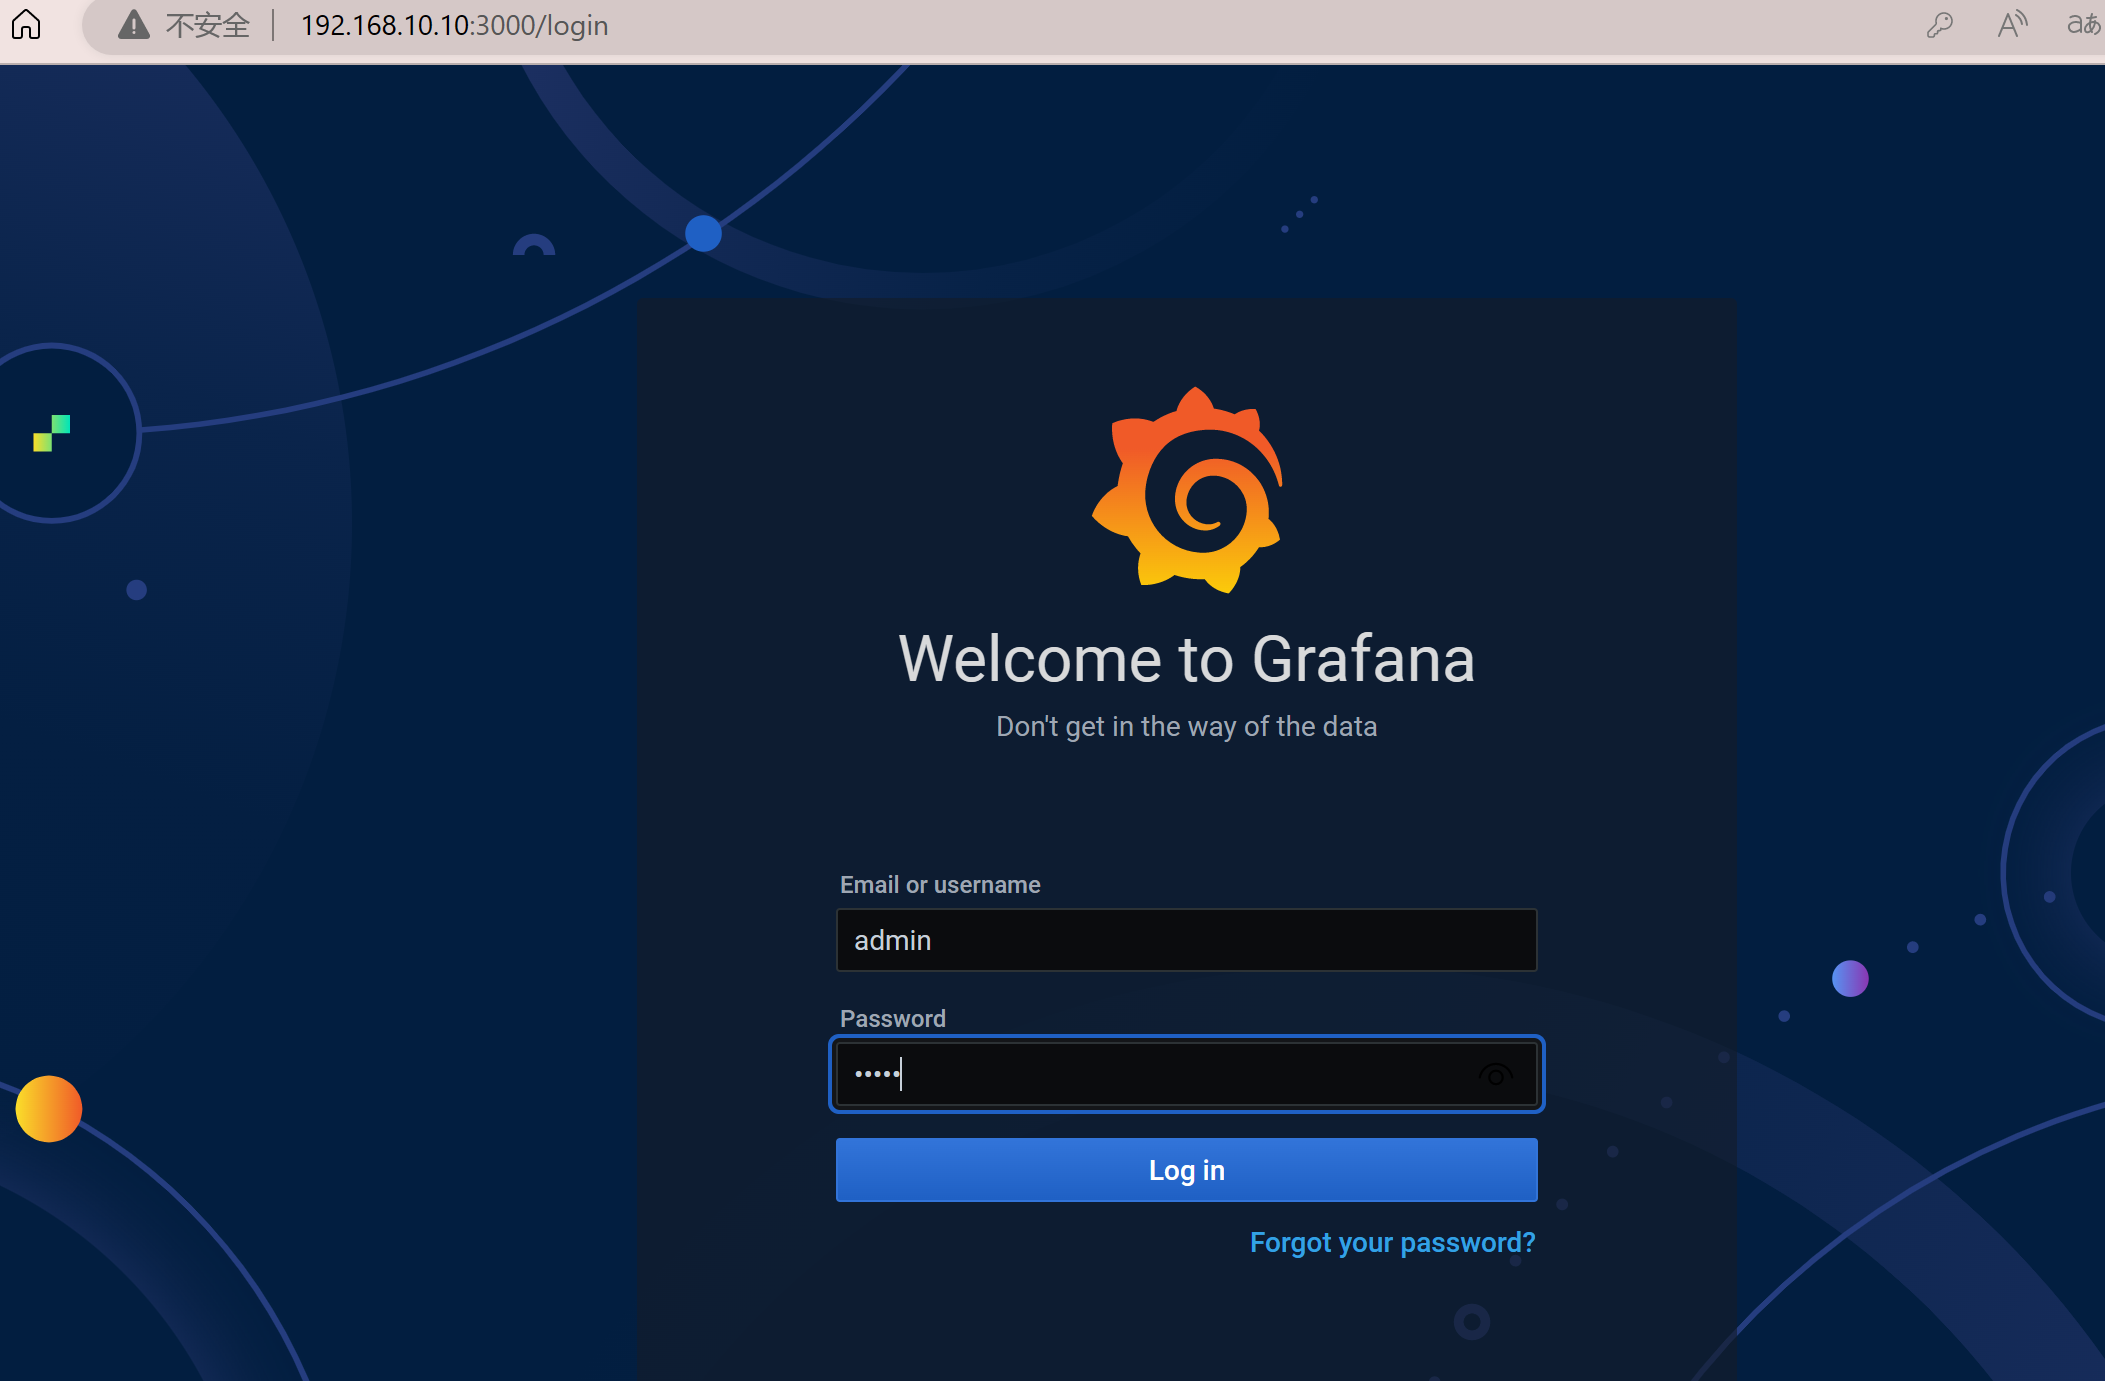Click the 不安全 security label
Screen dimensions: 2105x1381
207,25
